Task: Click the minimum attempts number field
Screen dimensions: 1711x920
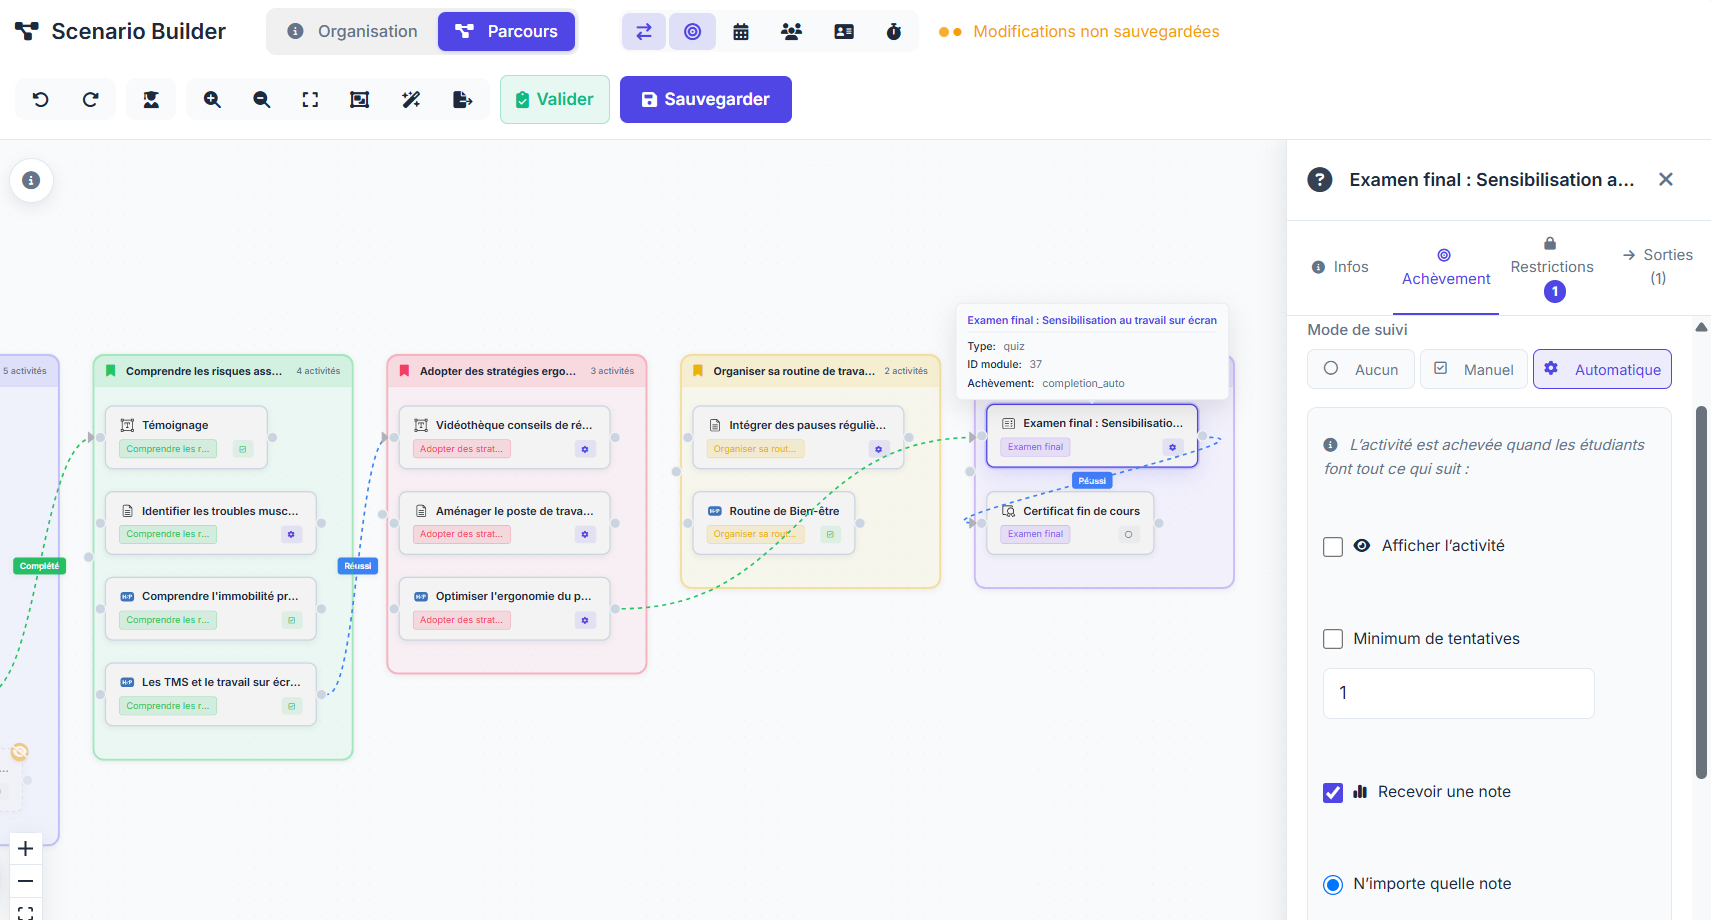Action: pyautogui.click(x=1458, y=693)
